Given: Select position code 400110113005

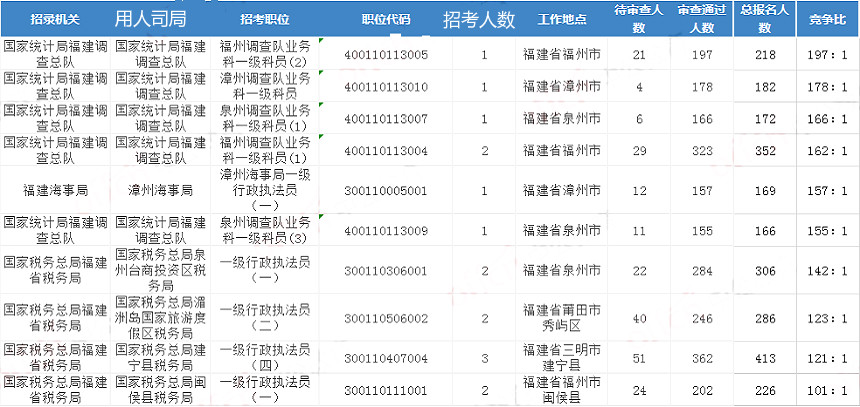Looking at the screenshot, I should (x=386, y=55).
